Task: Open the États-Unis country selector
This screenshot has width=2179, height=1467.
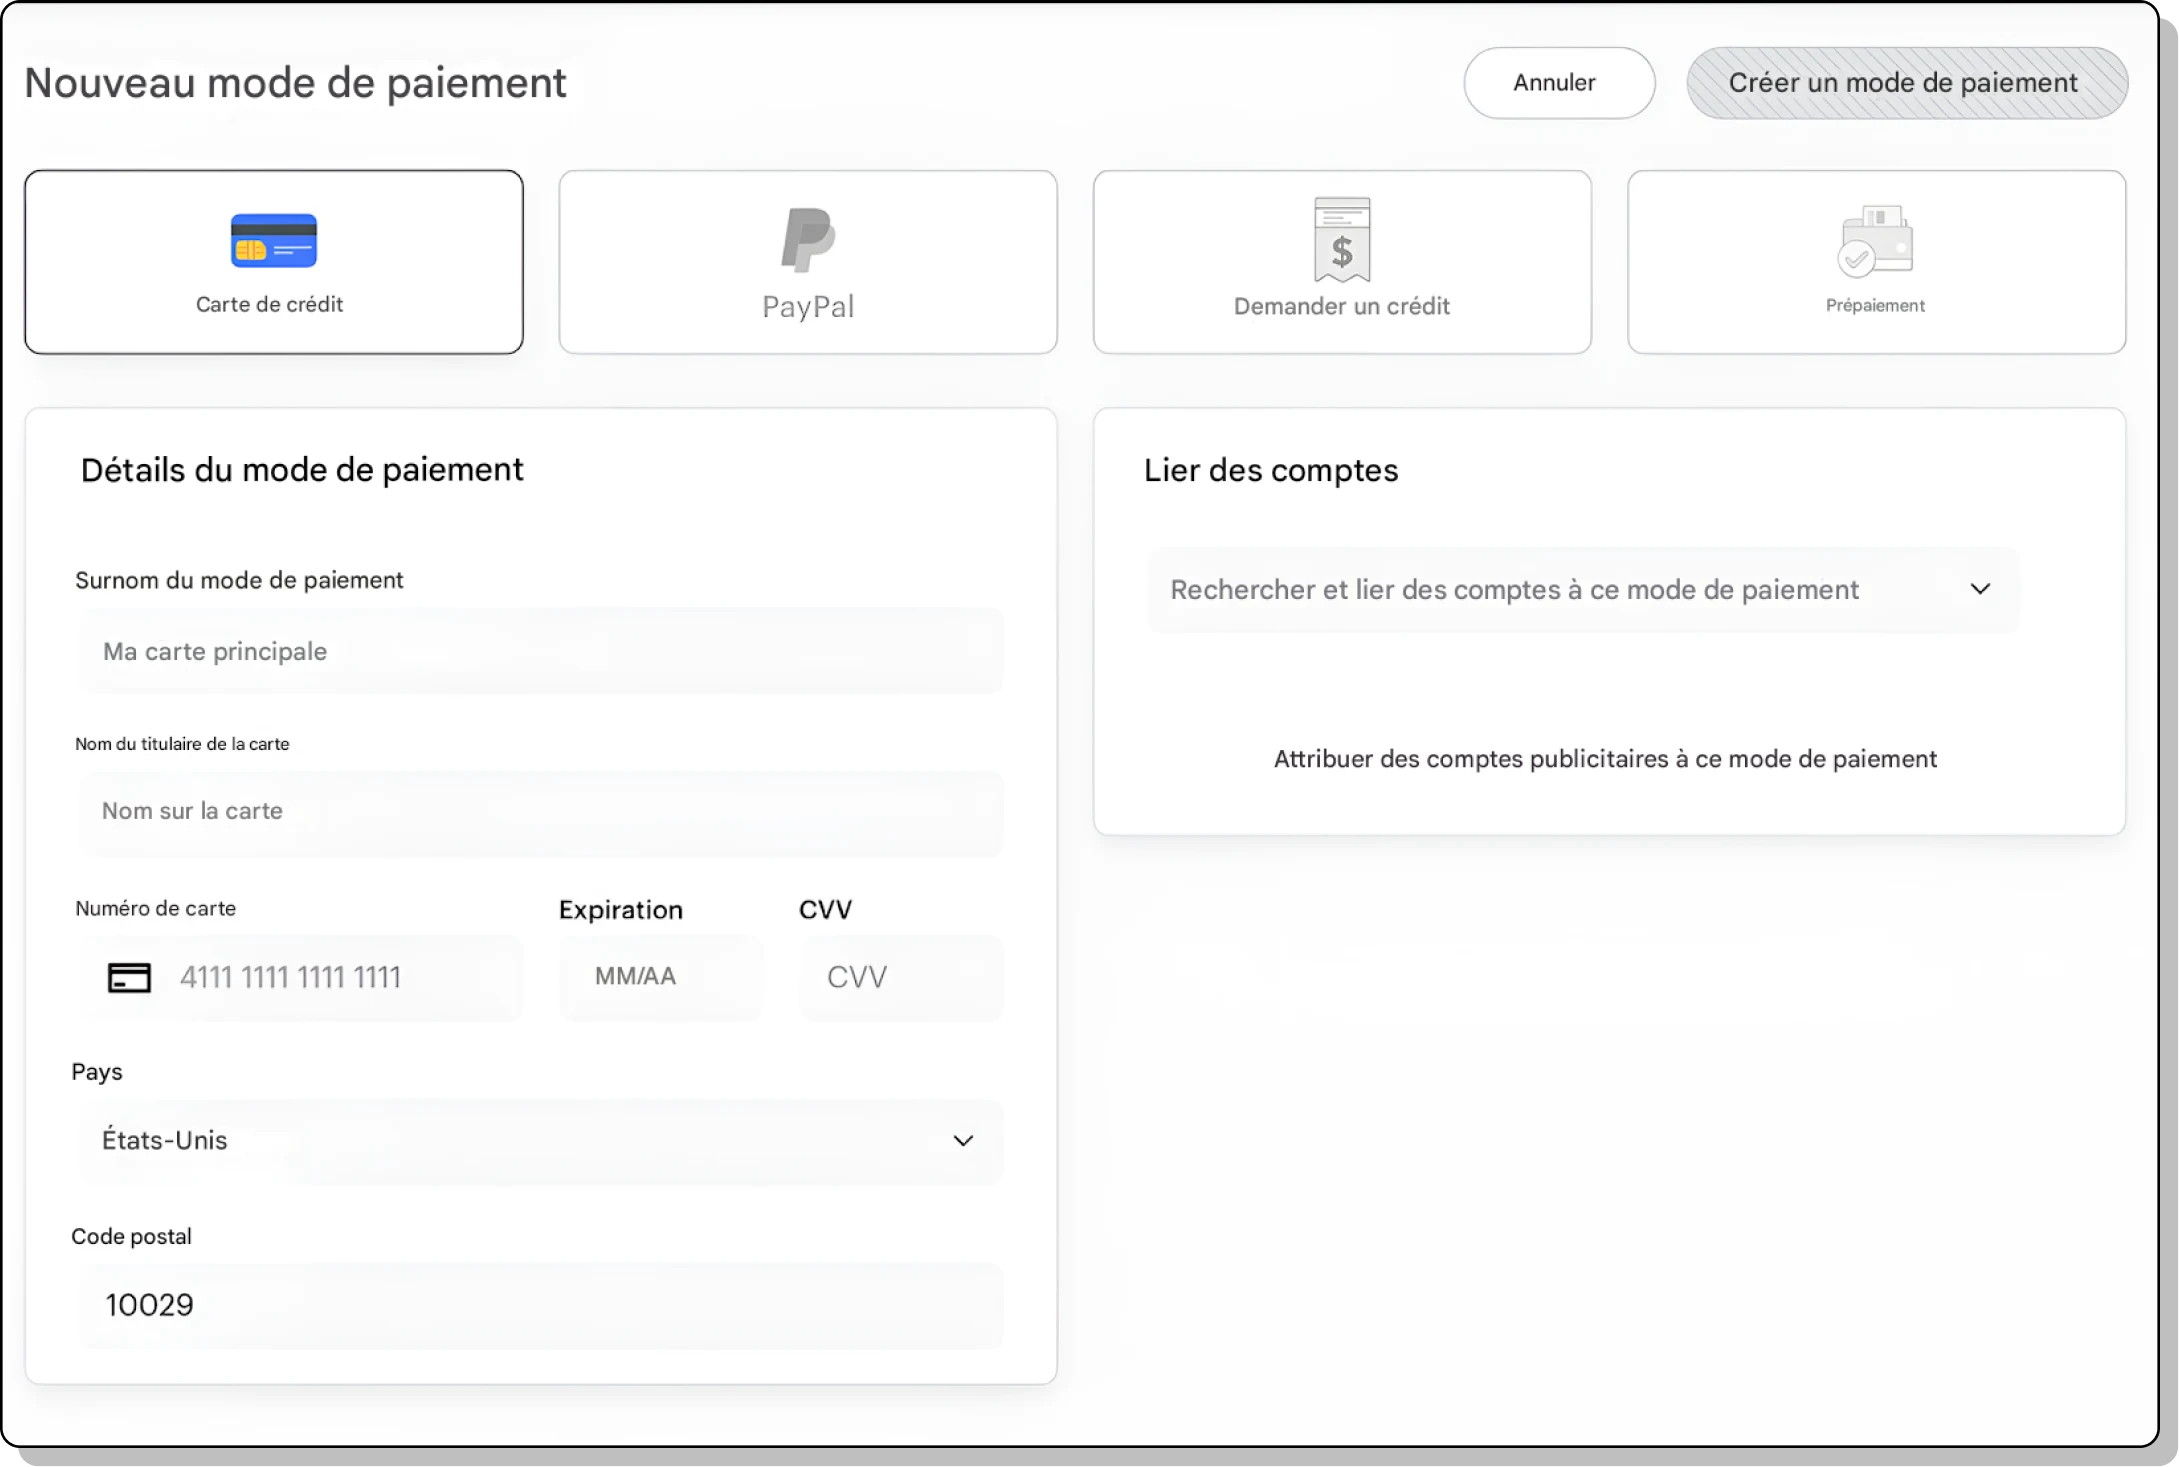Action: point(541,1141)
